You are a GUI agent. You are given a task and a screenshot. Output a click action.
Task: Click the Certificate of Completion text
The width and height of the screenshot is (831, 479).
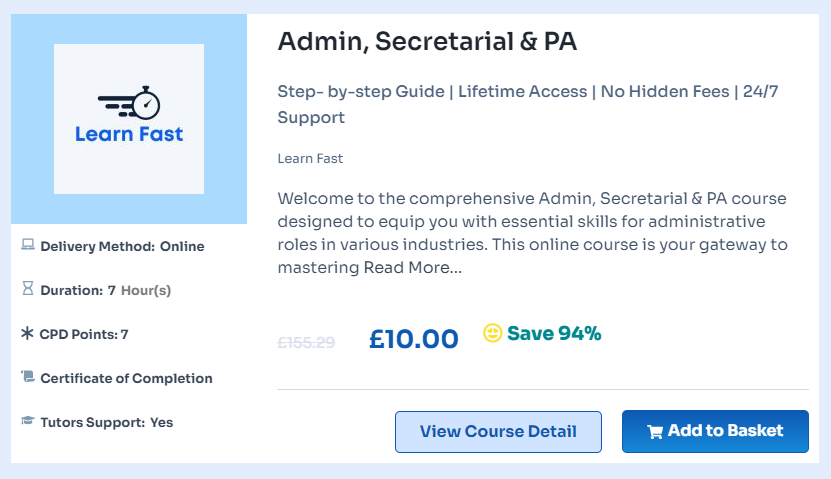tap(126, 378)
